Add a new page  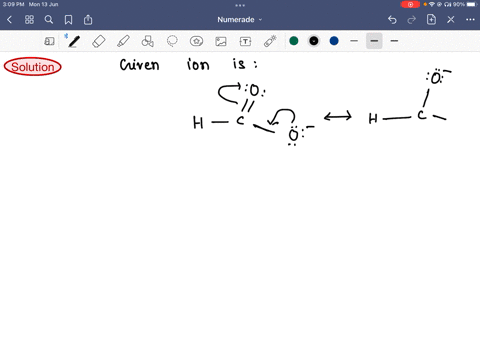click(x=431, y=19)
